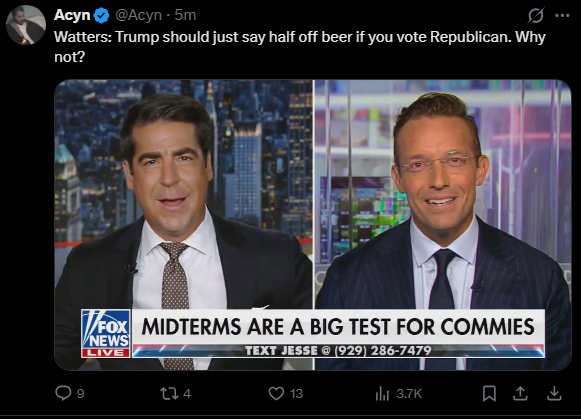The image size is (581, 419).
Task: Click the Acyn display name
Action: coord(72,15)
